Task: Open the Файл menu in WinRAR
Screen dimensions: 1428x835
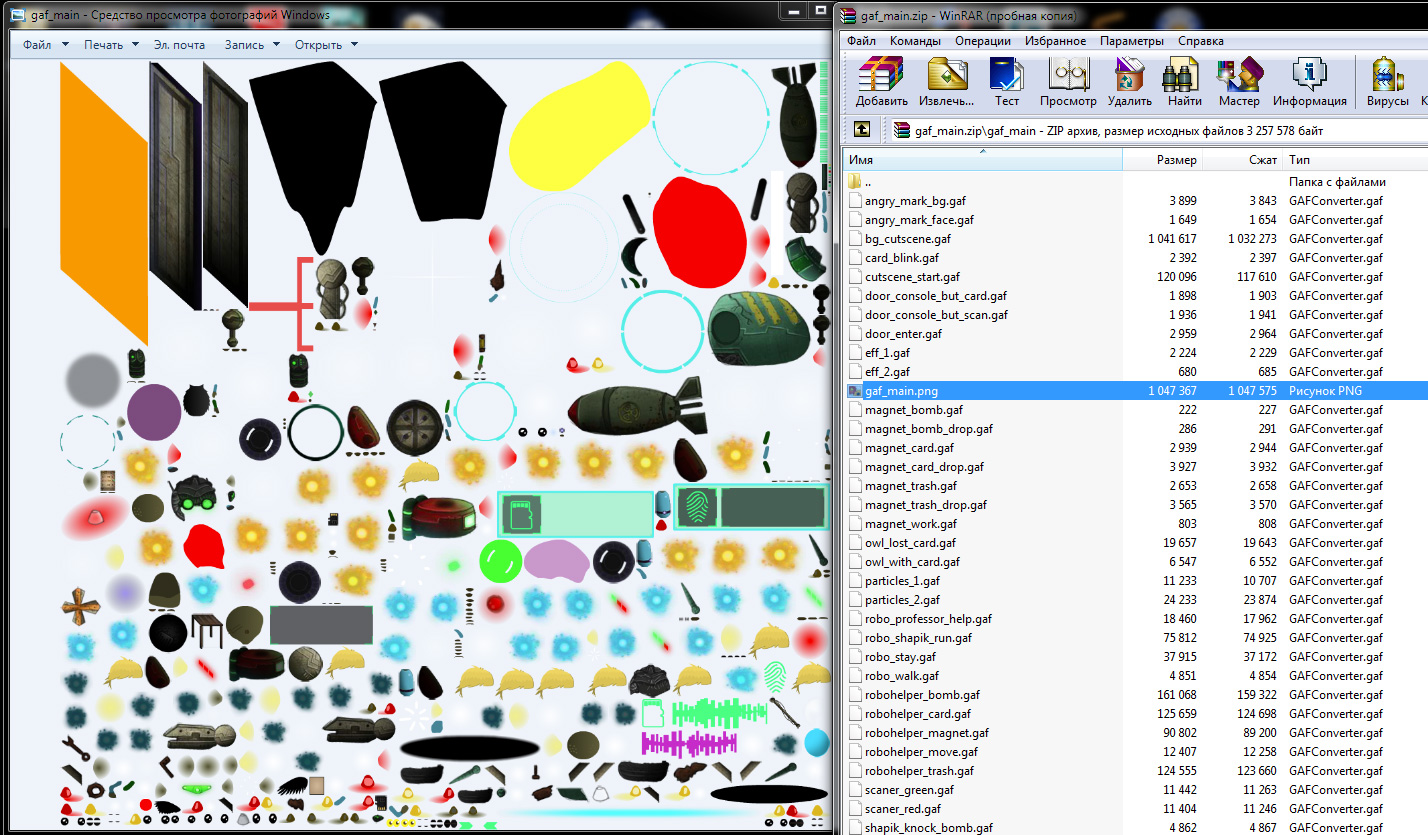Action: click(861, 41)
